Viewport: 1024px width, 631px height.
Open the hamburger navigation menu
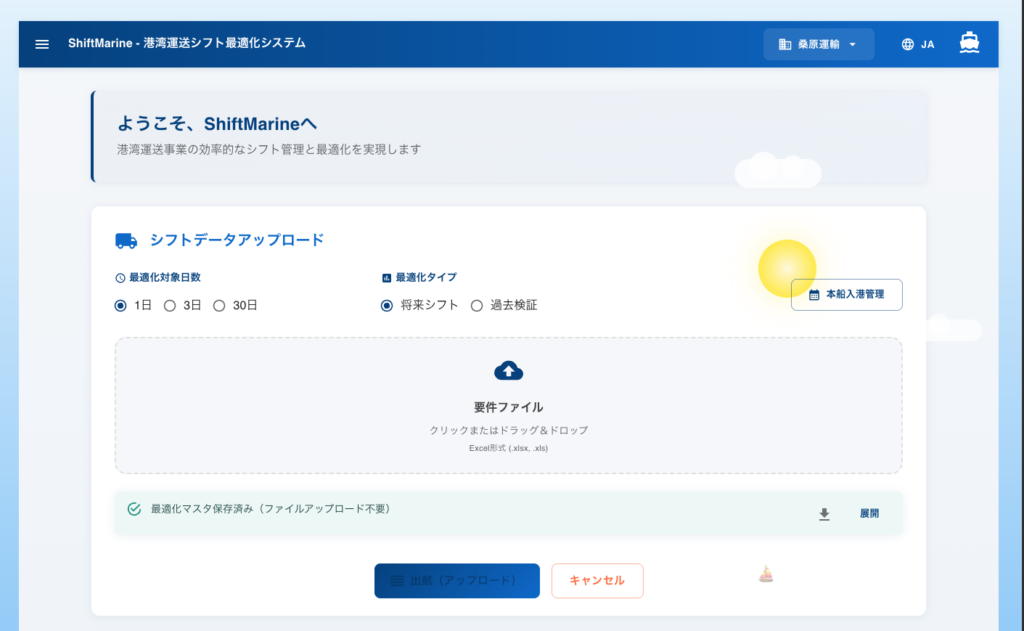tap(41, 43)
